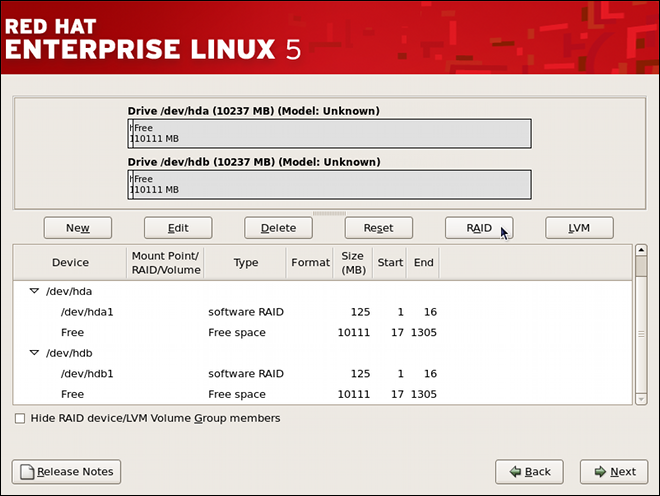Collapse the /dev/hda tree node

tap(34, 291)
